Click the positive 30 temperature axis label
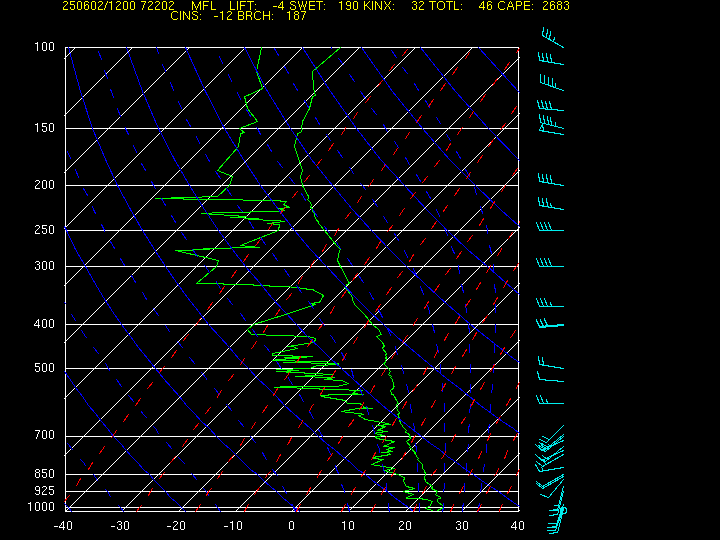Image resolution: width=720 pixels, height=540 pixels. click(x=462, y=526)
